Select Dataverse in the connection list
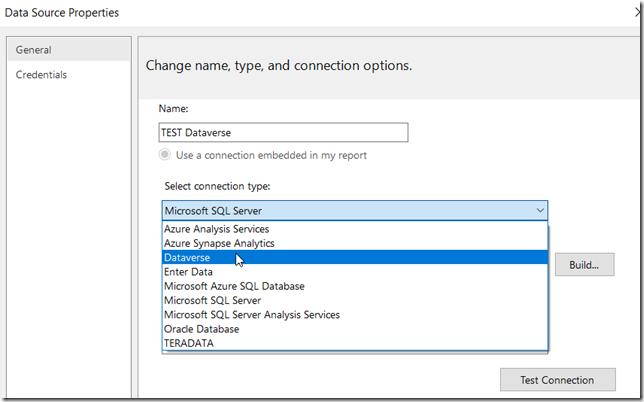The image size is (644, 402). pos(355,257)
